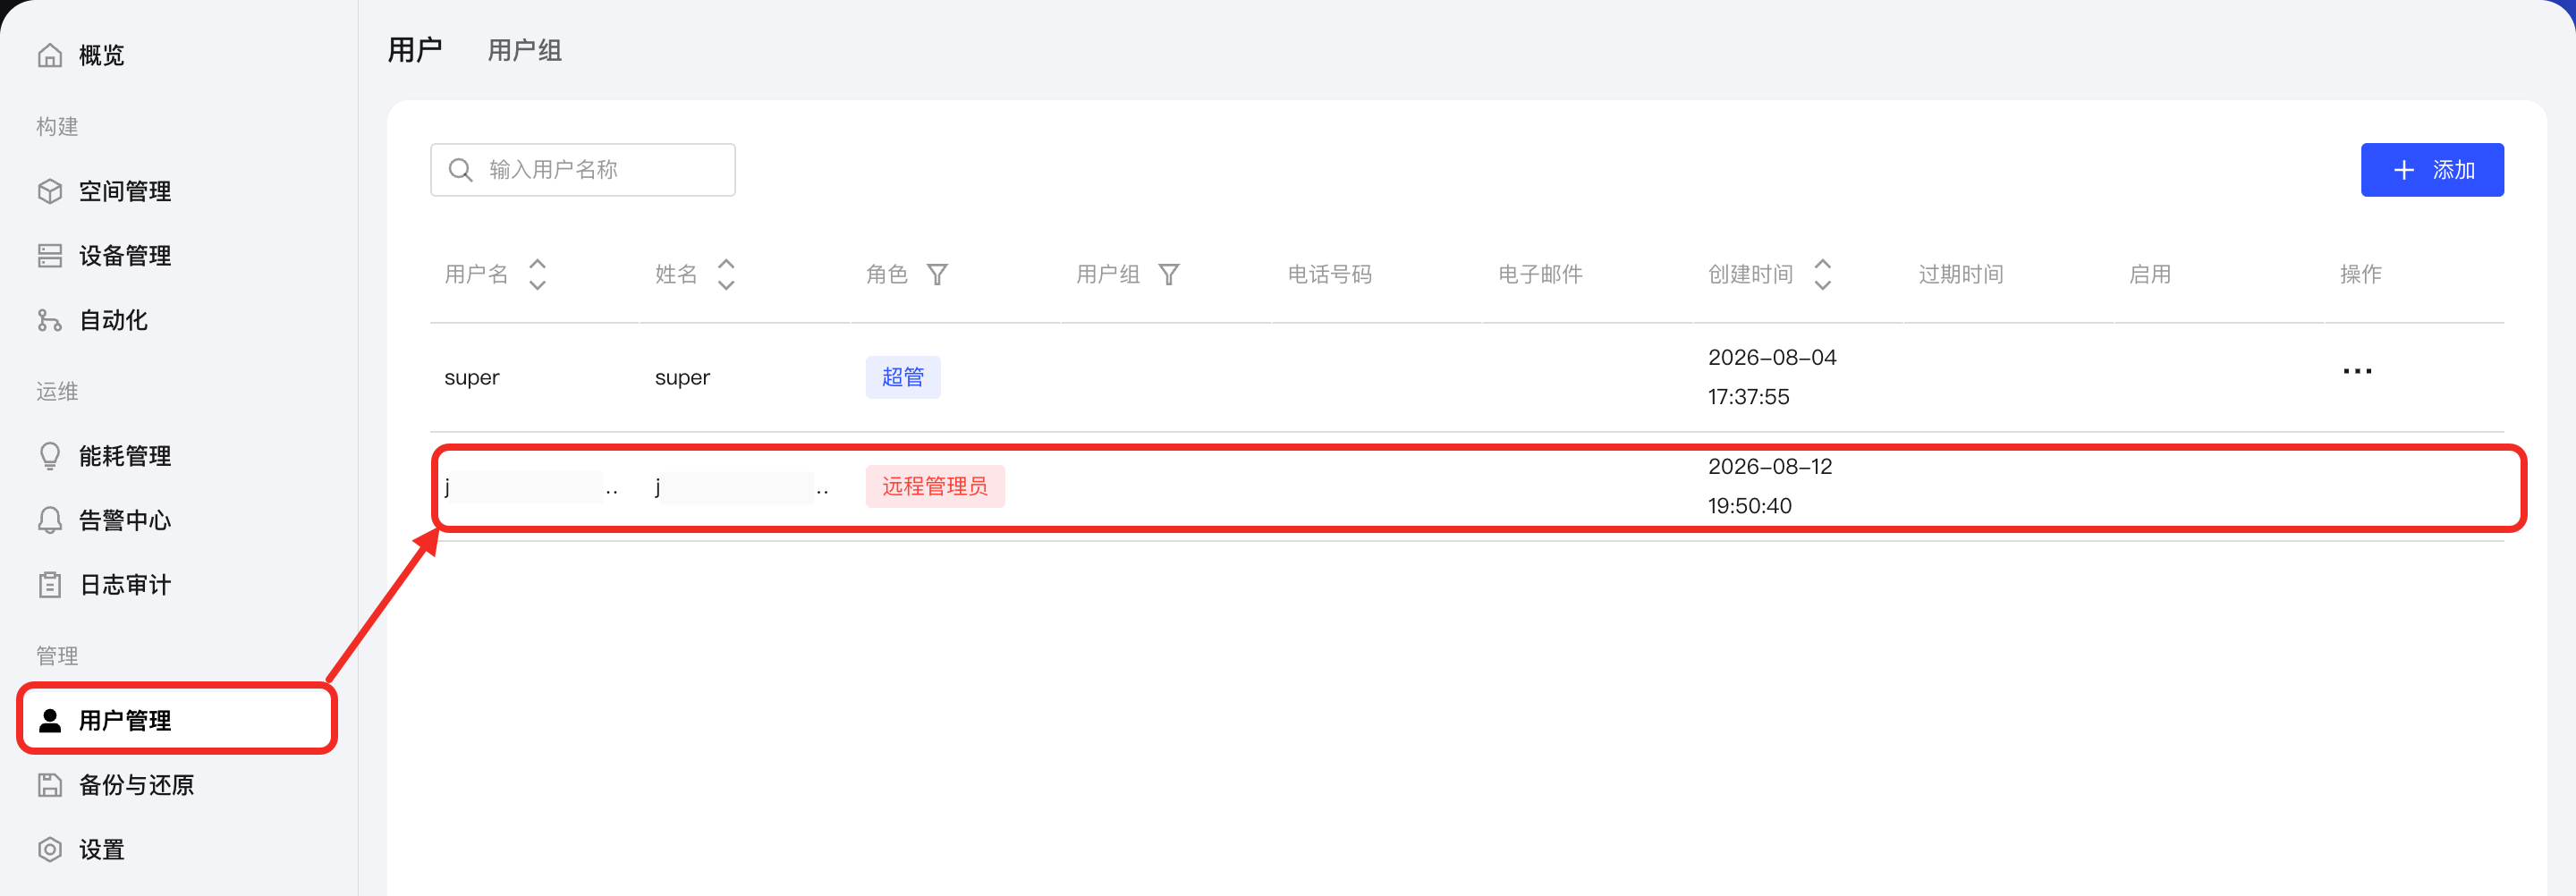Click the 电子邮件 column header
Viewport: 2576px width, 896px height.
pos(1540,274)
